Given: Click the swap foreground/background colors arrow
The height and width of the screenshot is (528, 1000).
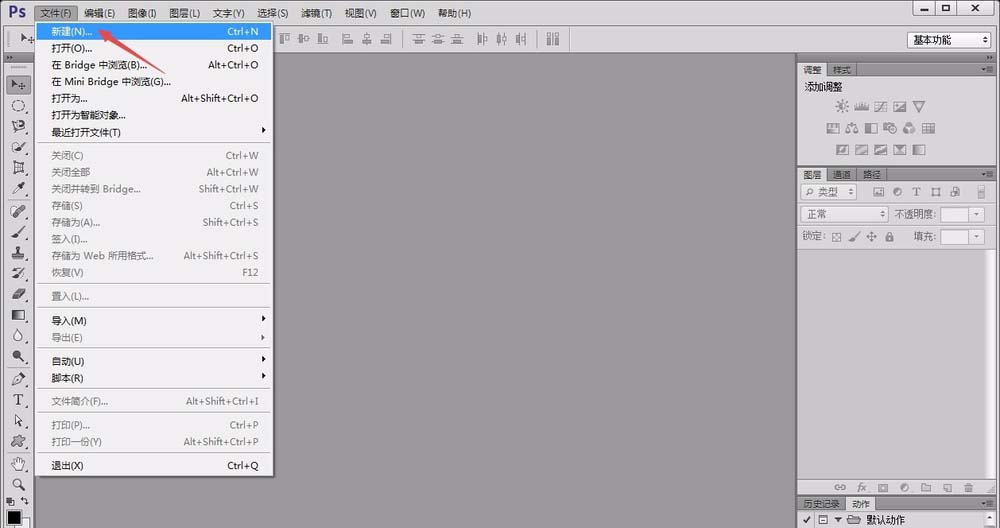Looking at the screenshot, I should [24, 501].
